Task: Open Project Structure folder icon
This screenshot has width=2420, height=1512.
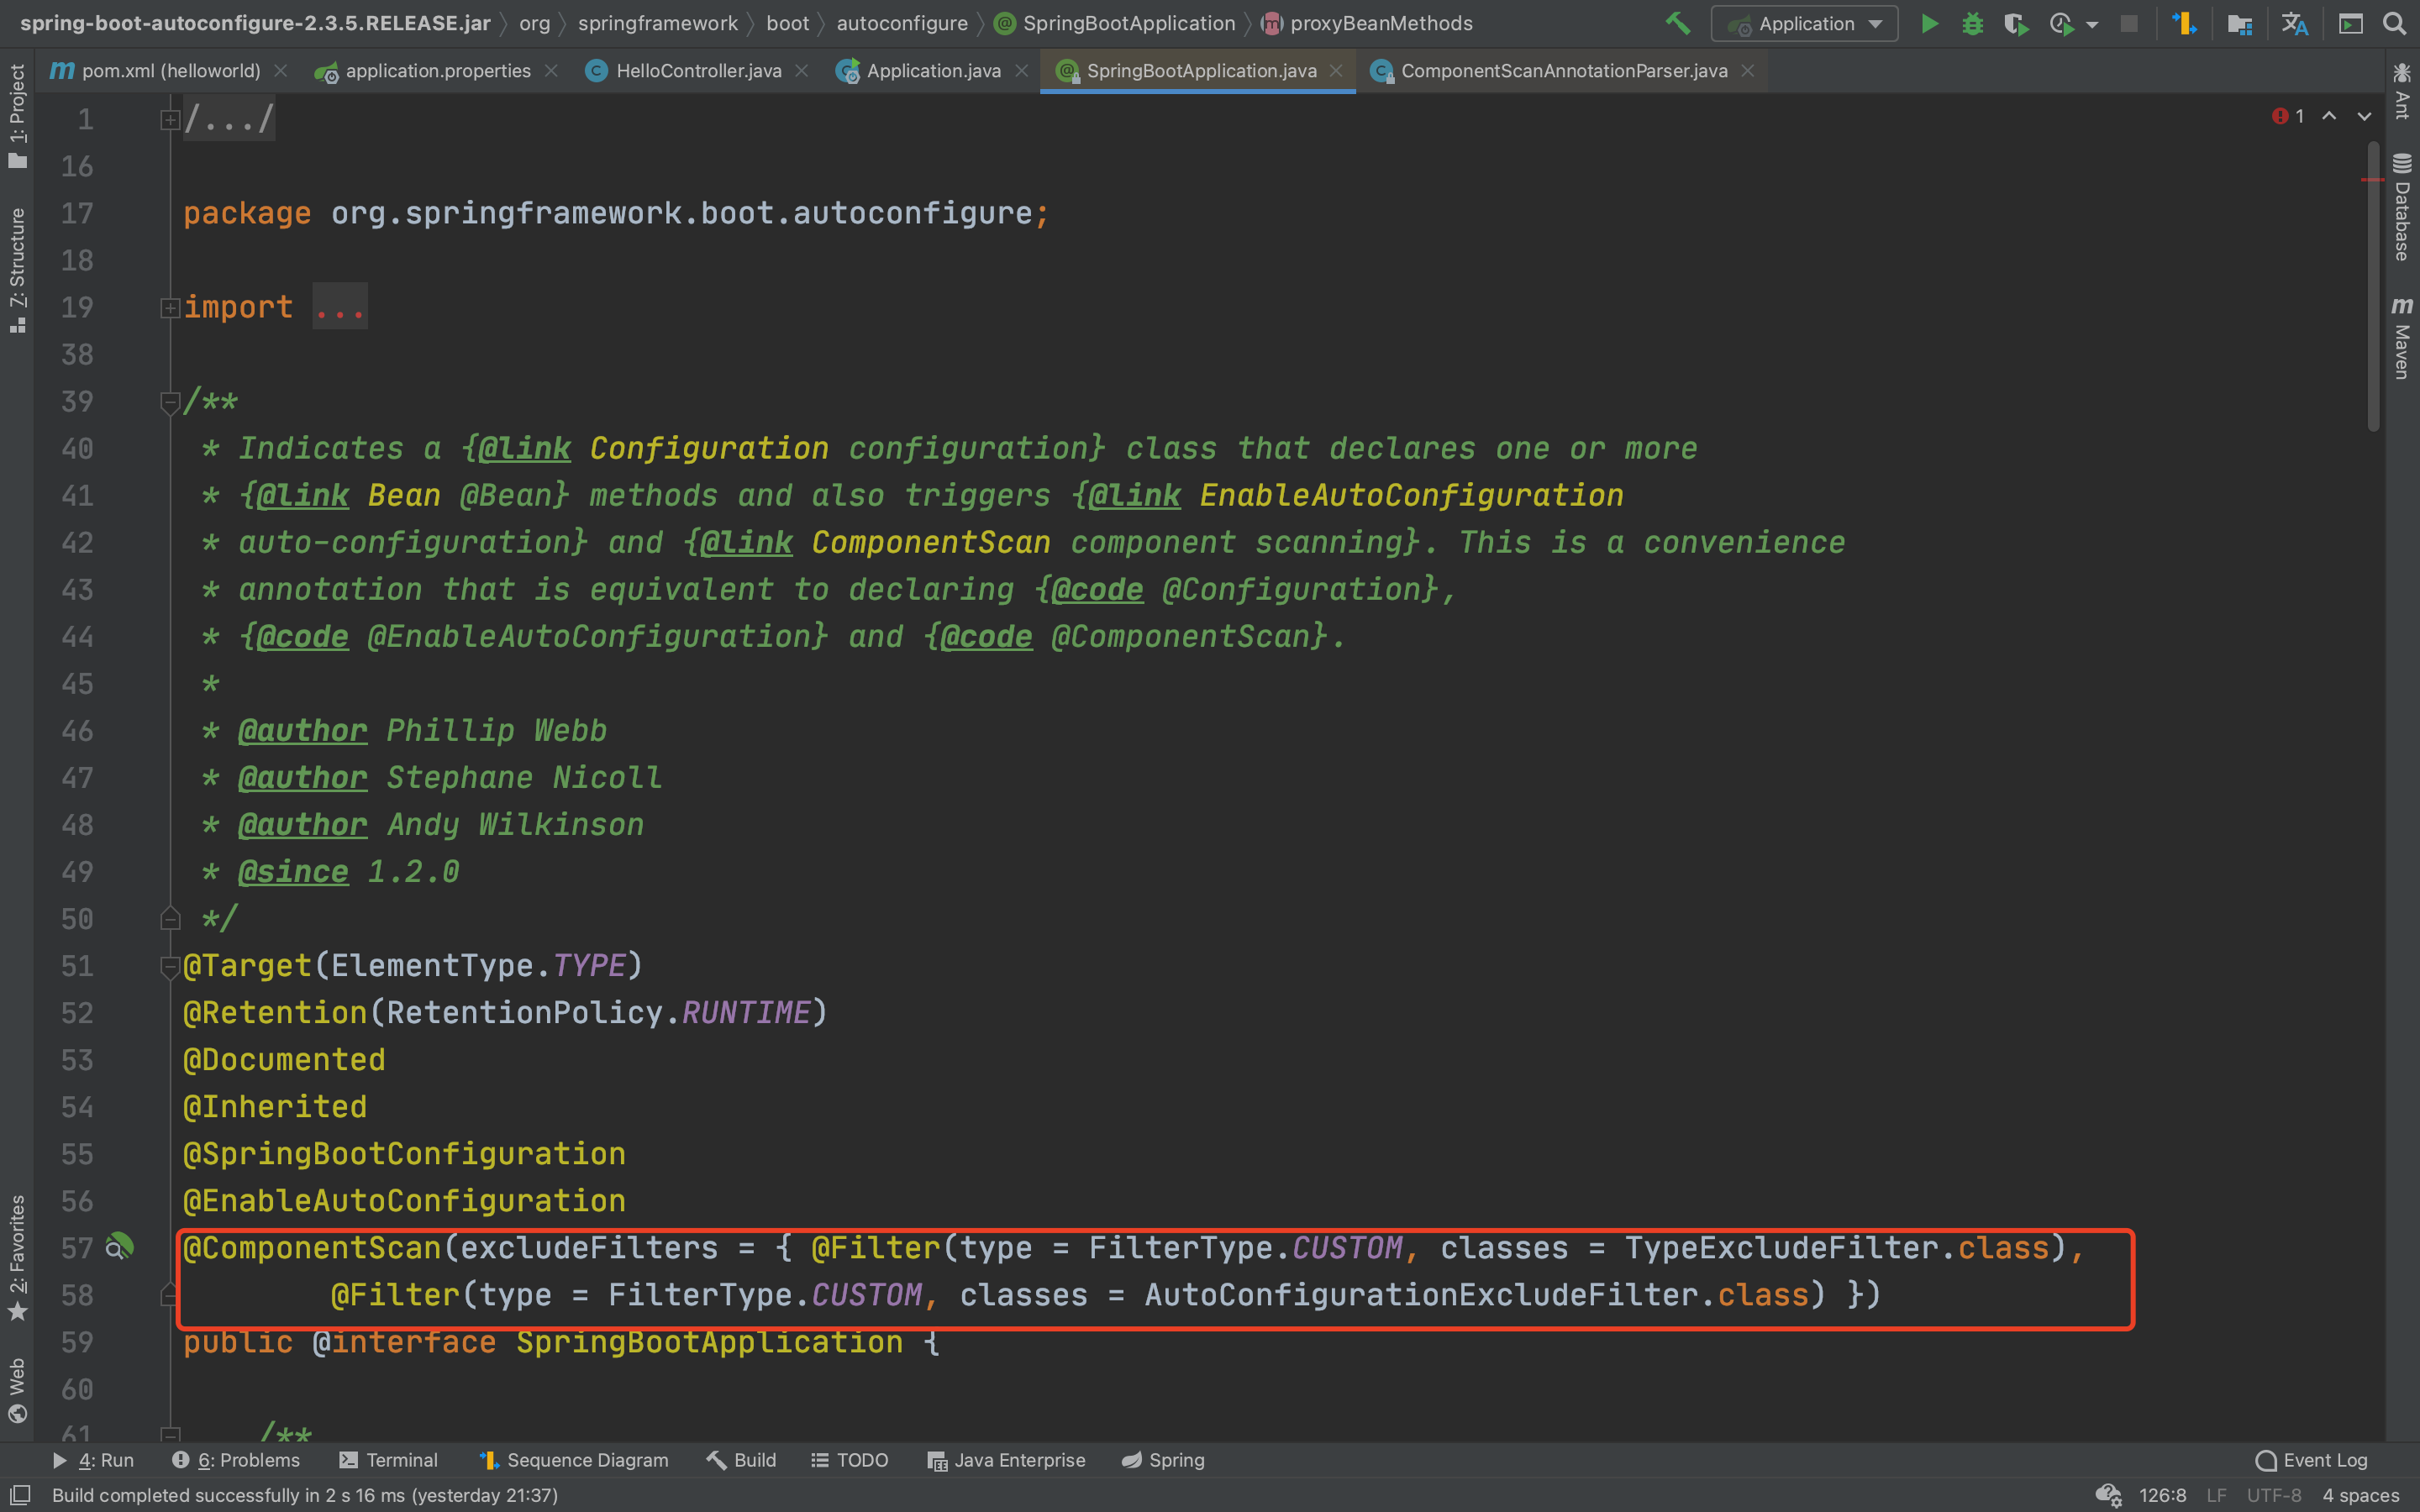Action: click(2239, 23)
